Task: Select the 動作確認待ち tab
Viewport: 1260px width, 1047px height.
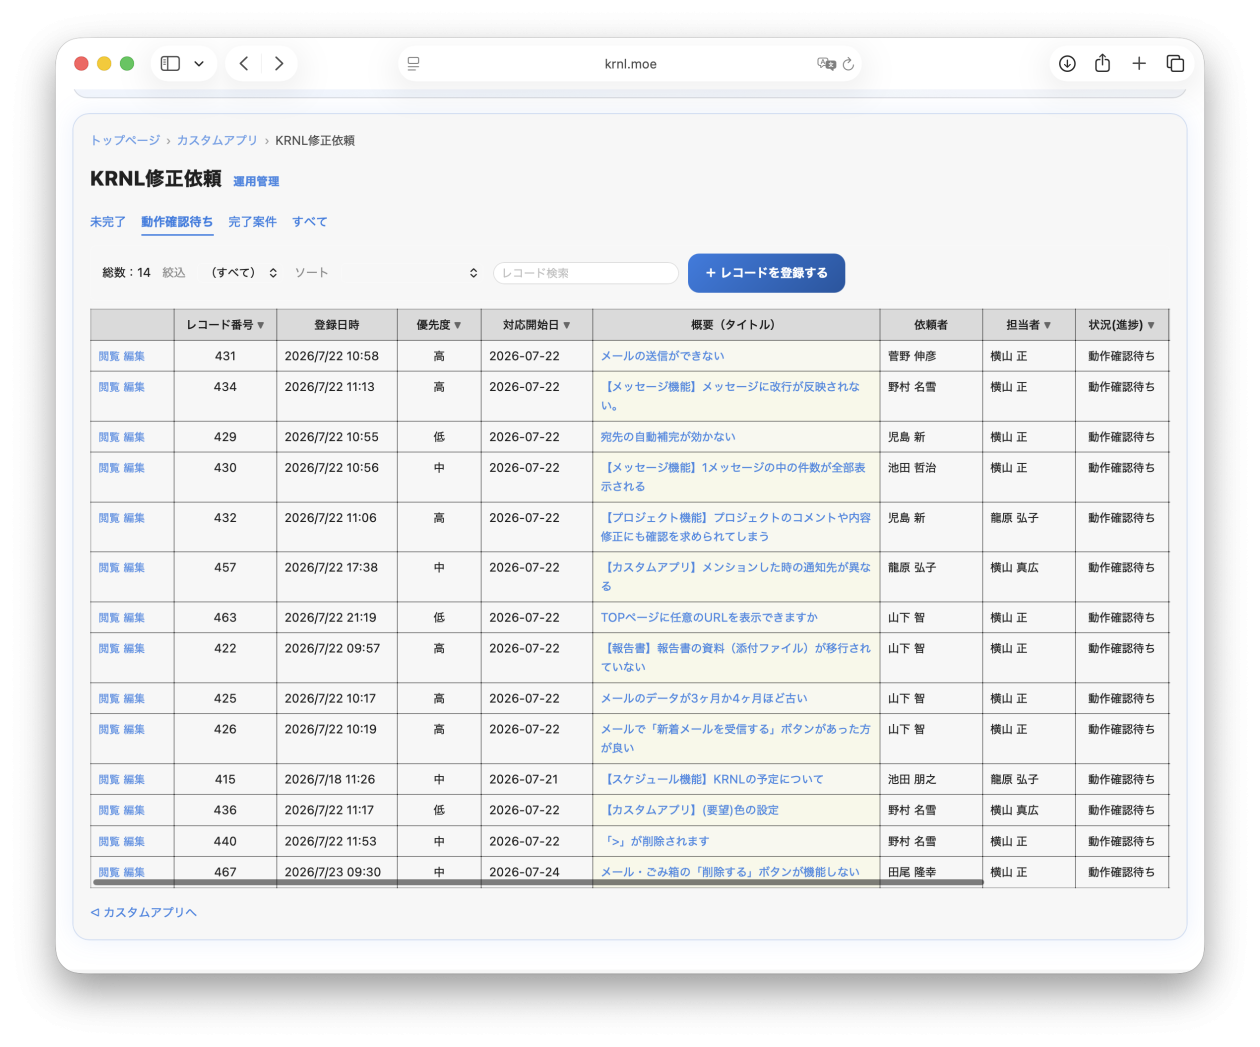Action: (x=177, y=222)
